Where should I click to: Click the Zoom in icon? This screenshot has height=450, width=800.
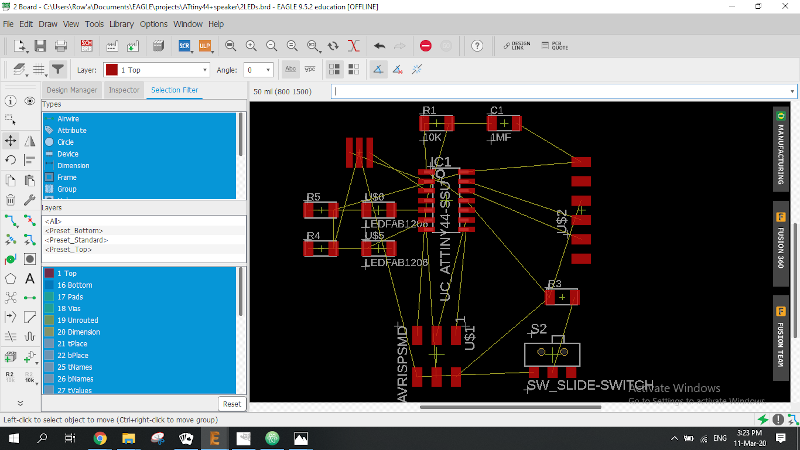(x=251, y=46)
